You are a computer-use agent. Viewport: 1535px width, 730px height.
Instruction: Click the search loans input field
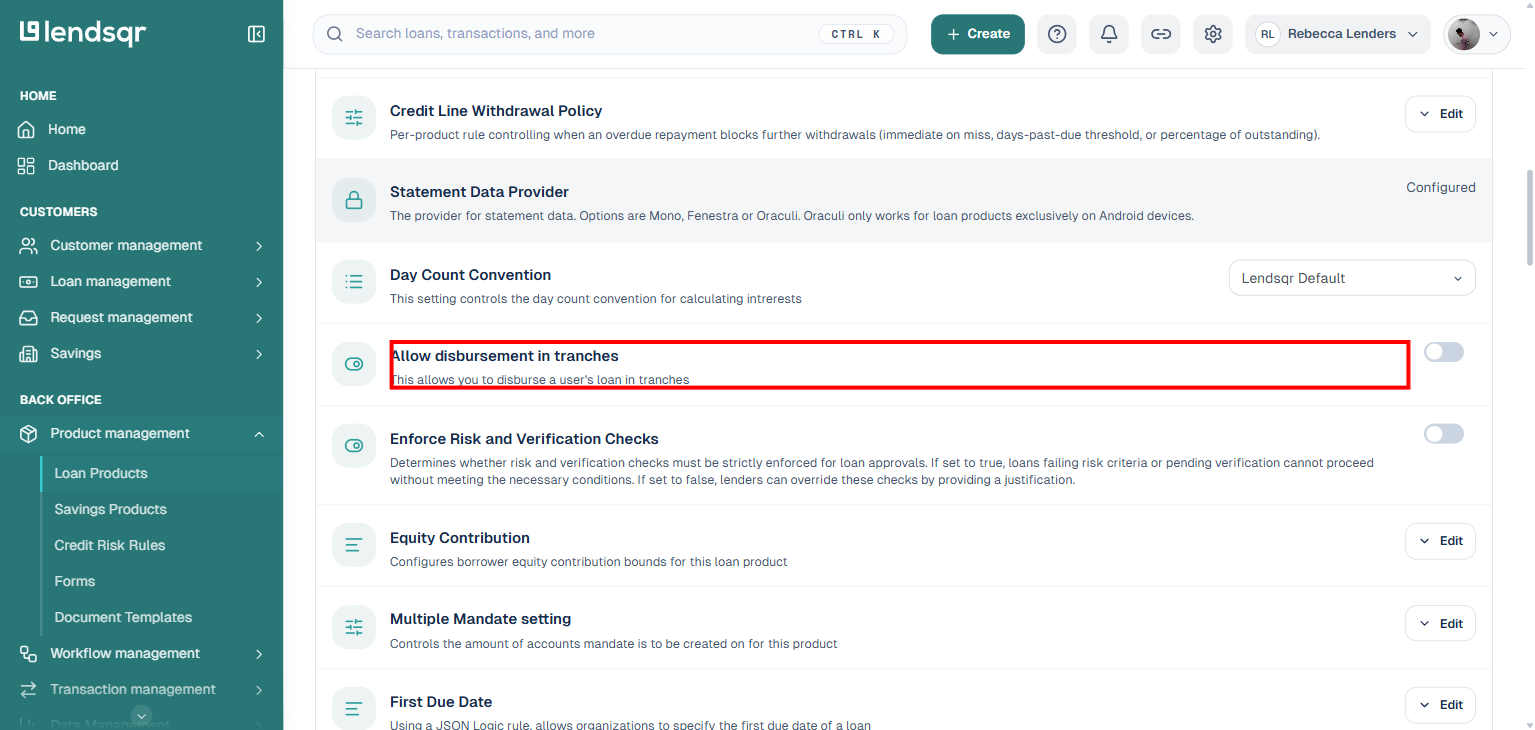610,34
